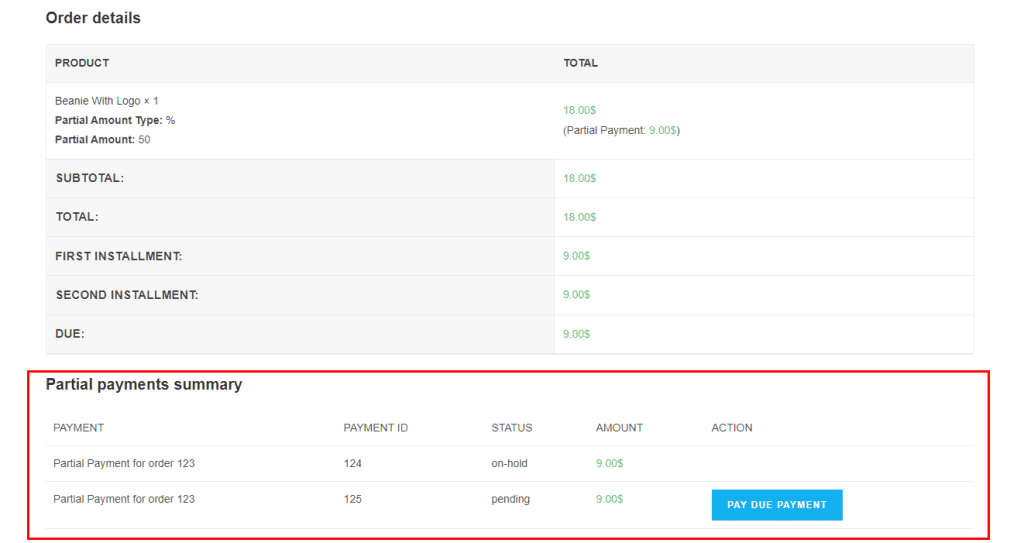Viewport: 1024px width, 543px height.
Task: Click the PAYMENT ID column header
Action: pyautogui.click(x=375, y=428)
